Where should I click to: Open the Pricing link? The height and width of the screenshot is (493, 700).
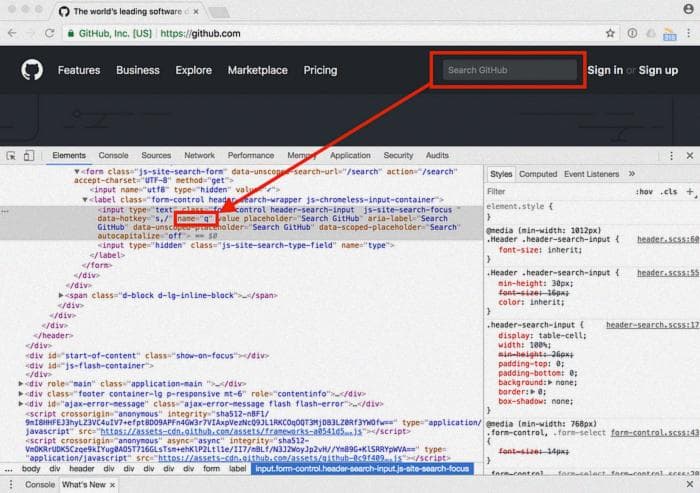pyautogui.click(x=321, y=70)
